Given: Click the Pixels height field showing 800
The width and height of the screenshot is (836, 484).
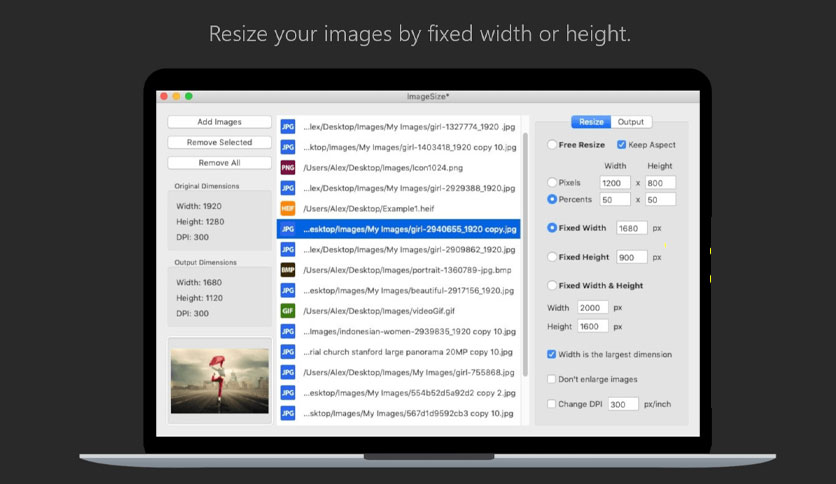Looking at the screenshot, I should [x=660, y=183].
